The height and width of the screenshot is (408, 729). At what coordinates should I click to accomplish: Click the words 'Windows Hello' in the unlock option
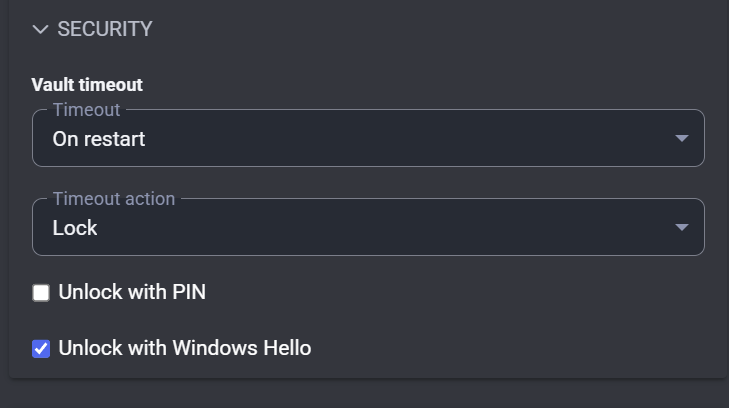pyautogui.click(x=241, y=349)
